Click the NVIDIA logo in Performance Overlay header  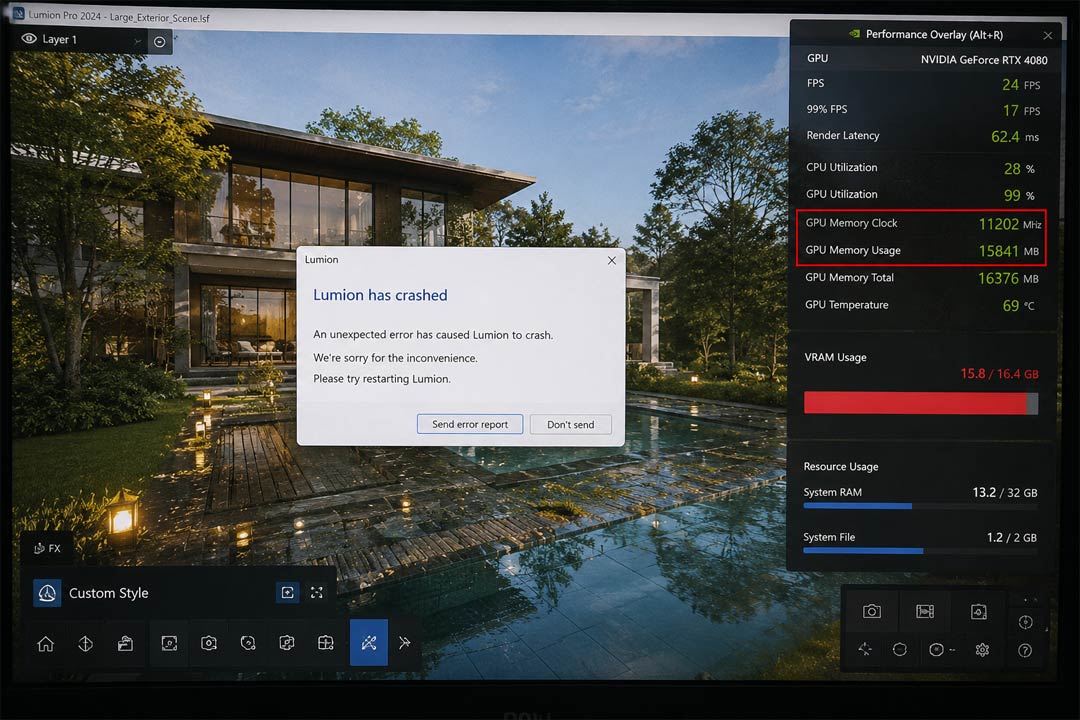[x=854, y=34]
